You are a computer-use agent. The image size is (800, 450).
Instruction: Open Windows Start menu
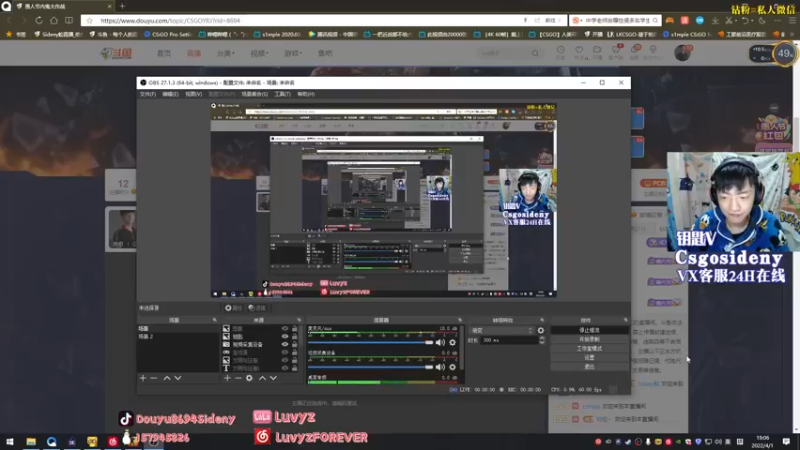pyautogui.click(x=10, y=441)
